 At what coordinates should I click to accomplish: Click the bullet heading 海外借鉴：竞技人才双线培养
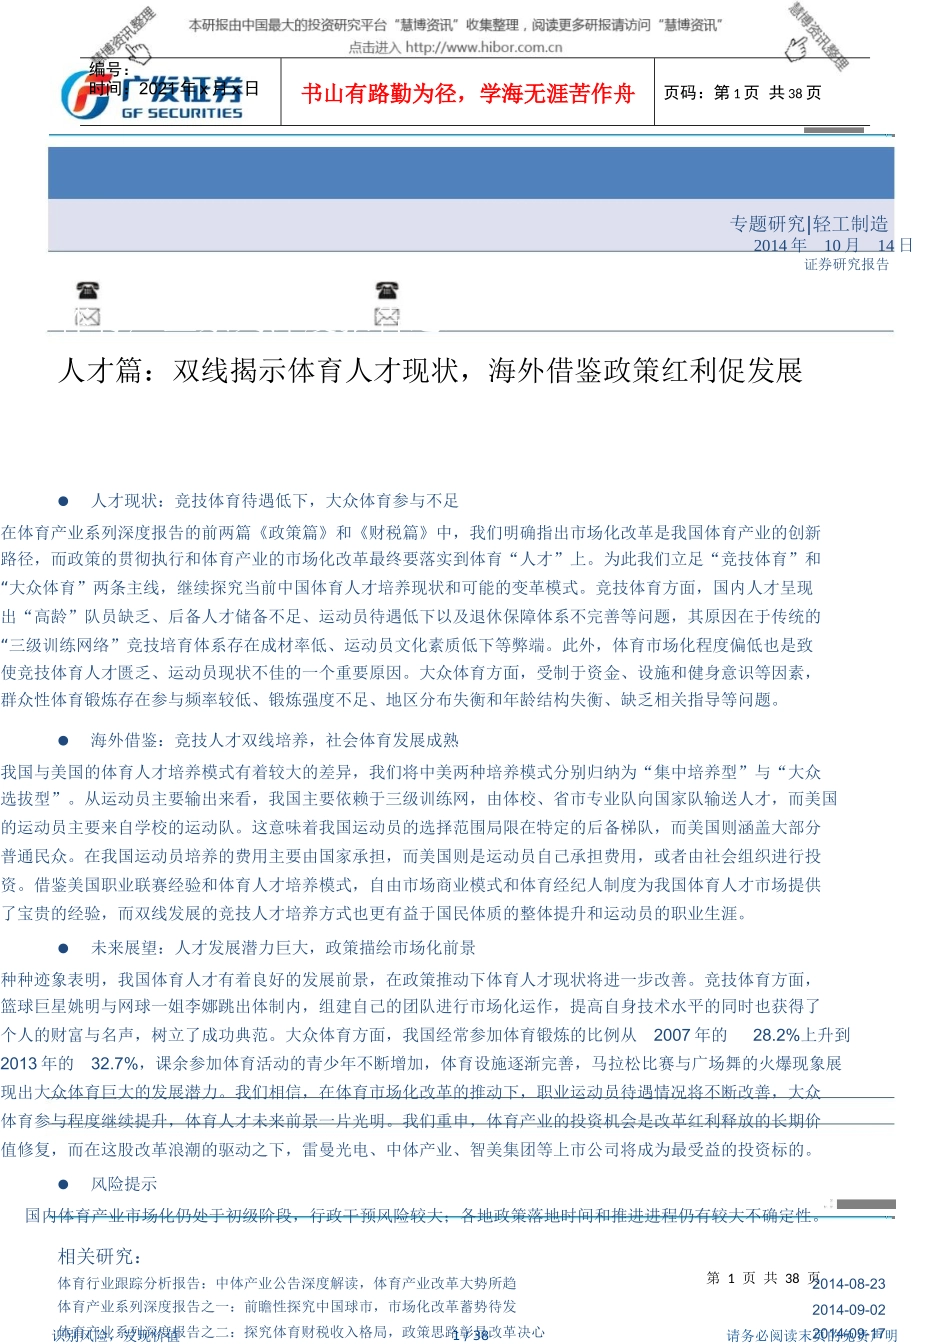tap(275, 741)
